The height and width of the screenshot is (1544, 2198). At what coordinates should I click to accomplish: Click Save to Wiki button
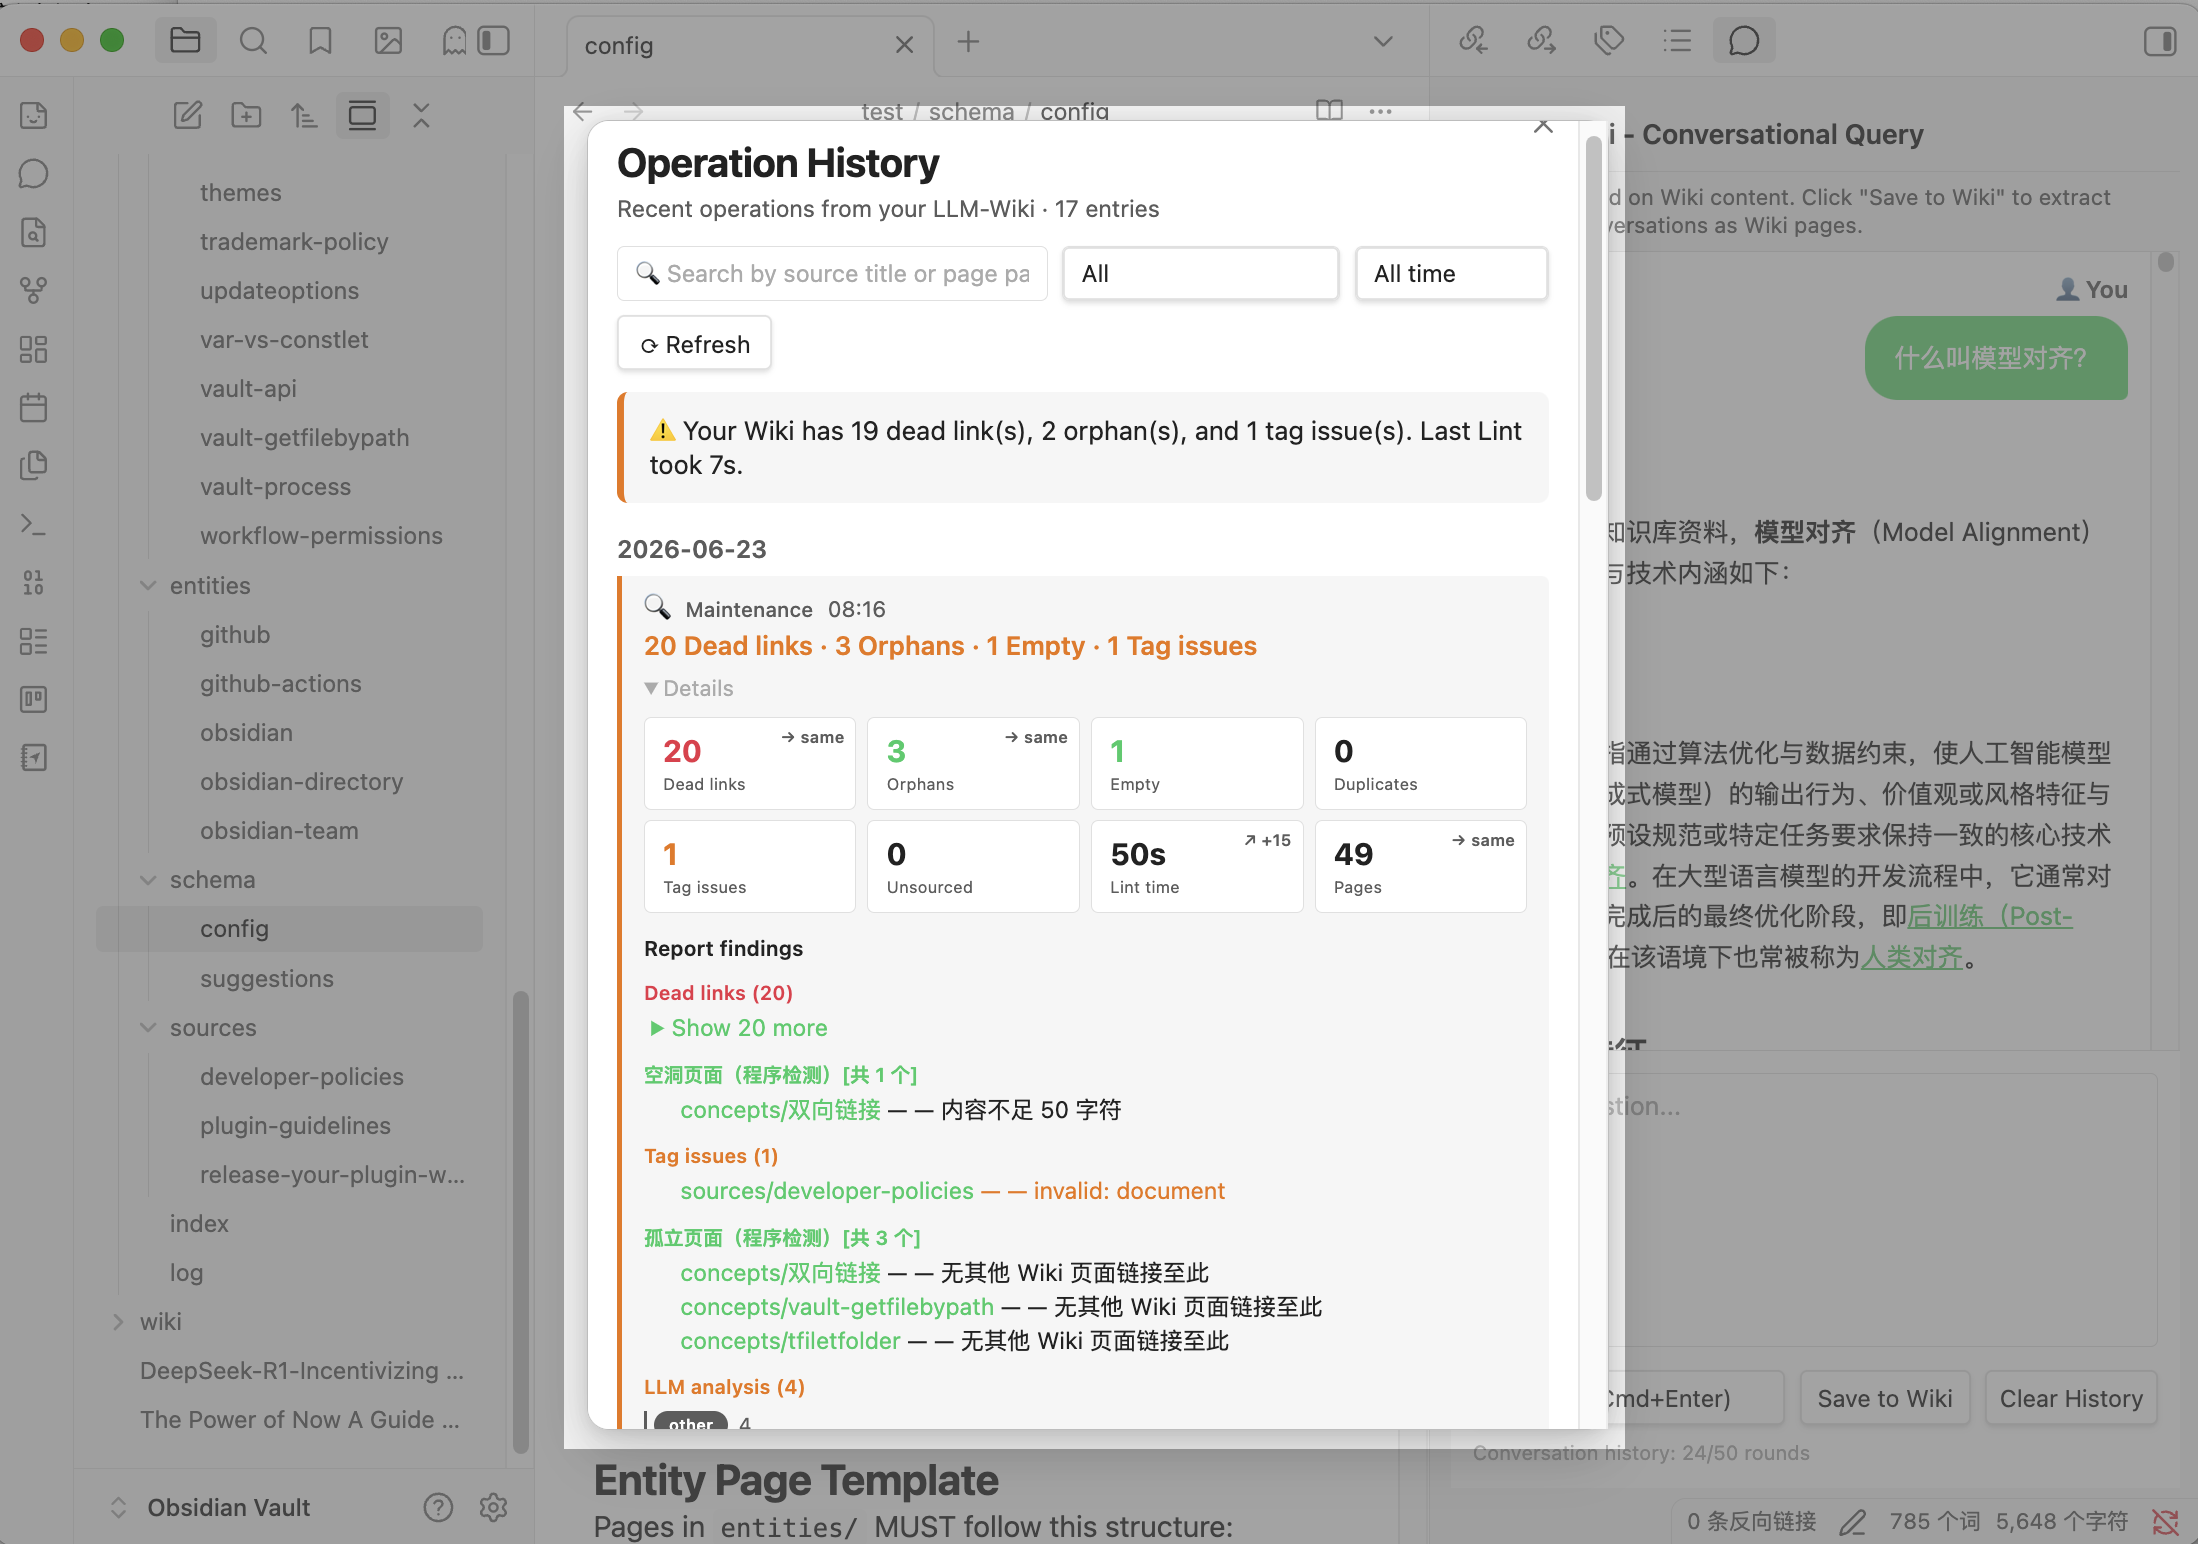(x=1884, y=1398)
